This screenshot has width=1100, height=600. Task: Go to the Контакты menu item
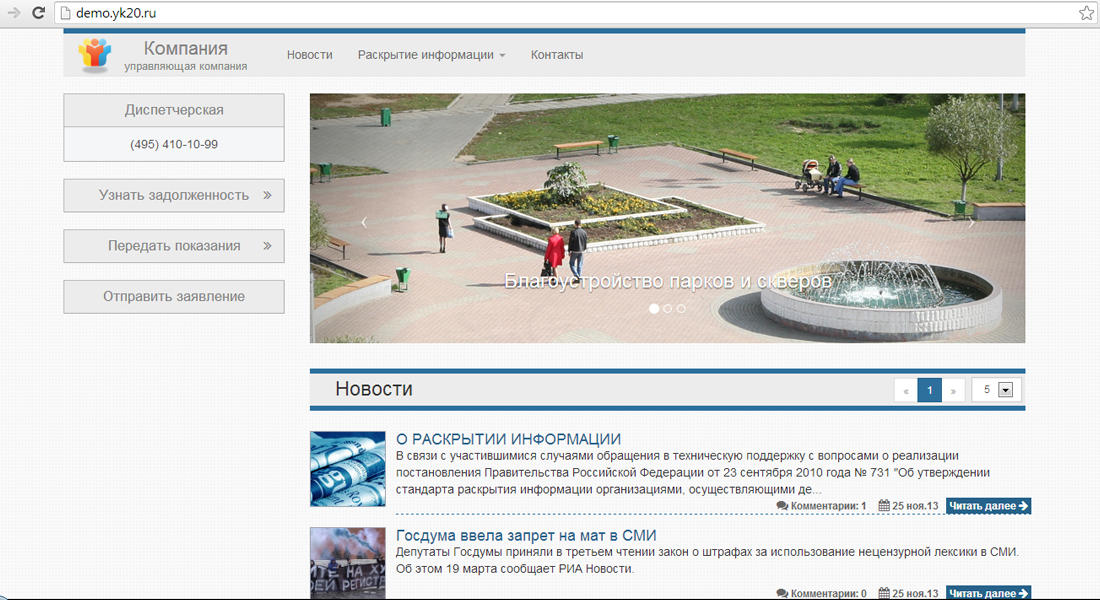tap(556, 55)
